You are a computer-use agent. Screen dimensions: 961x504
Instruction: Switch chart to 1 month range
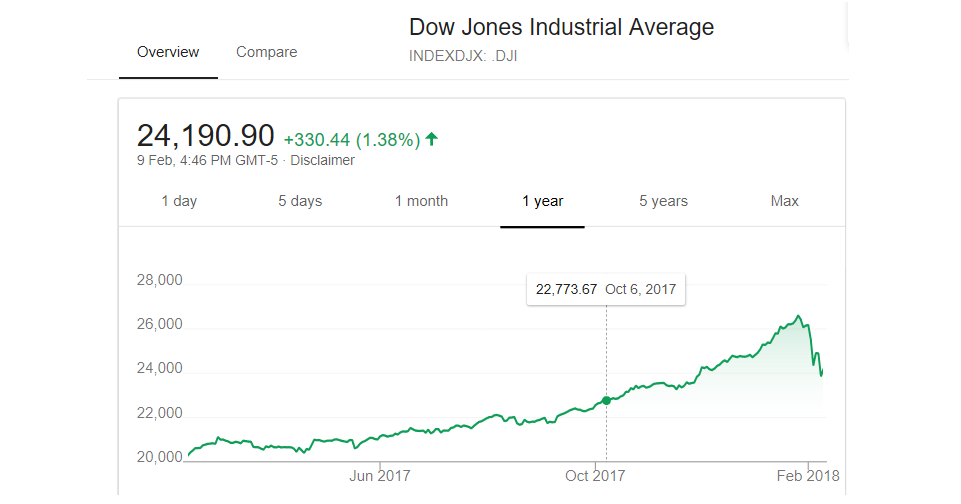click(421, 201)
